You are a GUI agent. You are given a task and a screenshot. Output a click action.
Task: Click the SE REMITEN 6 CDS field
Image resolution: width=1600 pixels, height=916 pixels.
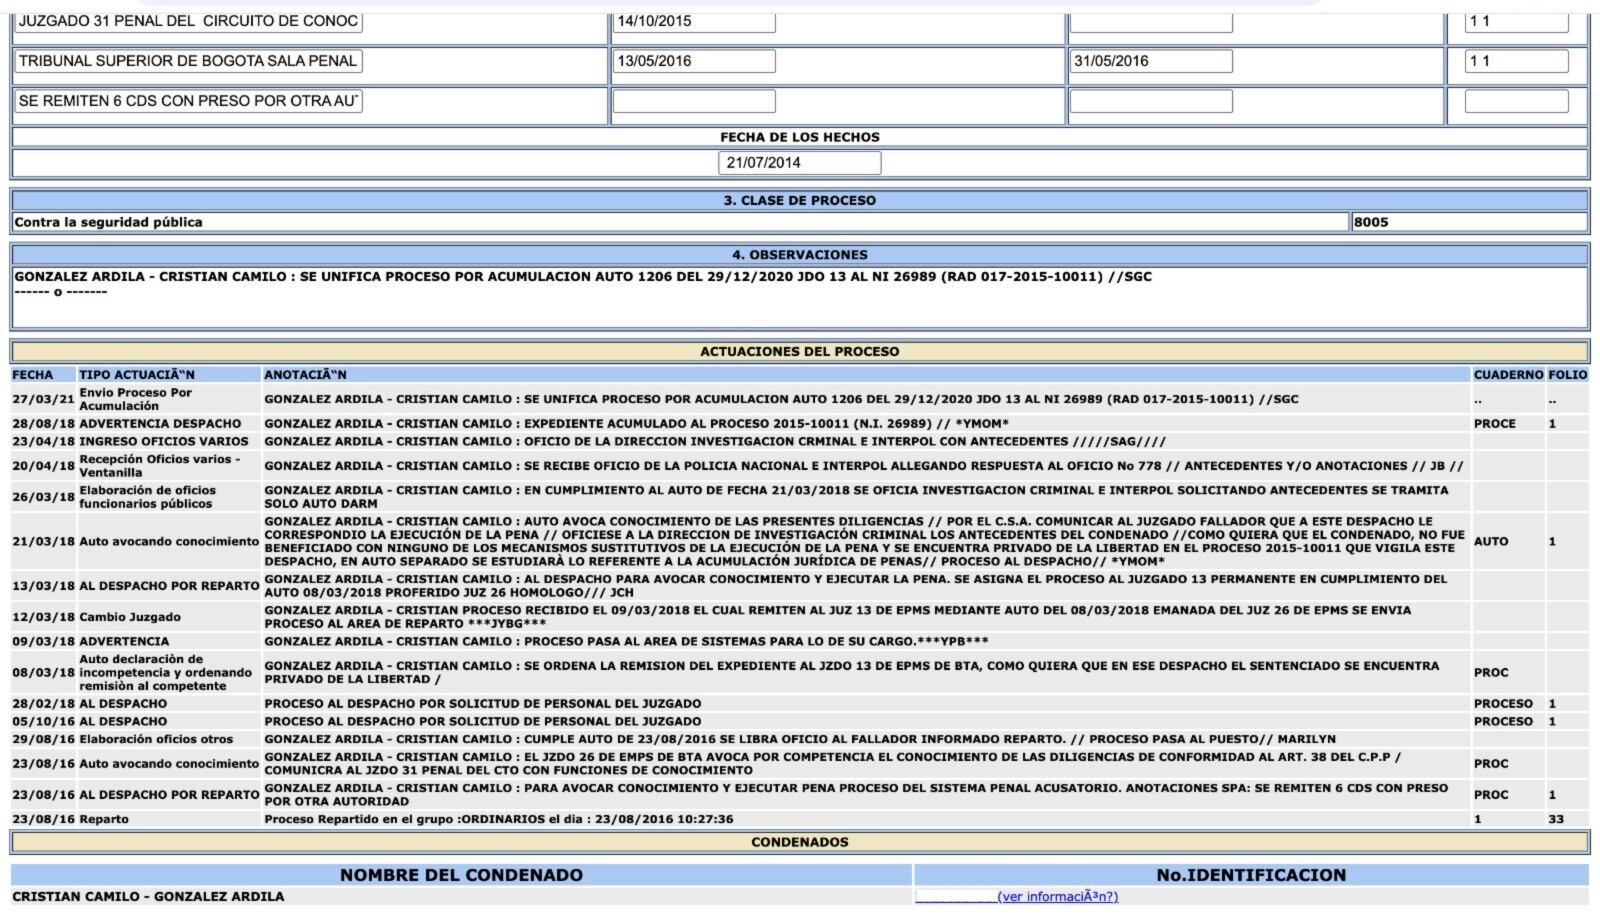(x=188, y=101)
